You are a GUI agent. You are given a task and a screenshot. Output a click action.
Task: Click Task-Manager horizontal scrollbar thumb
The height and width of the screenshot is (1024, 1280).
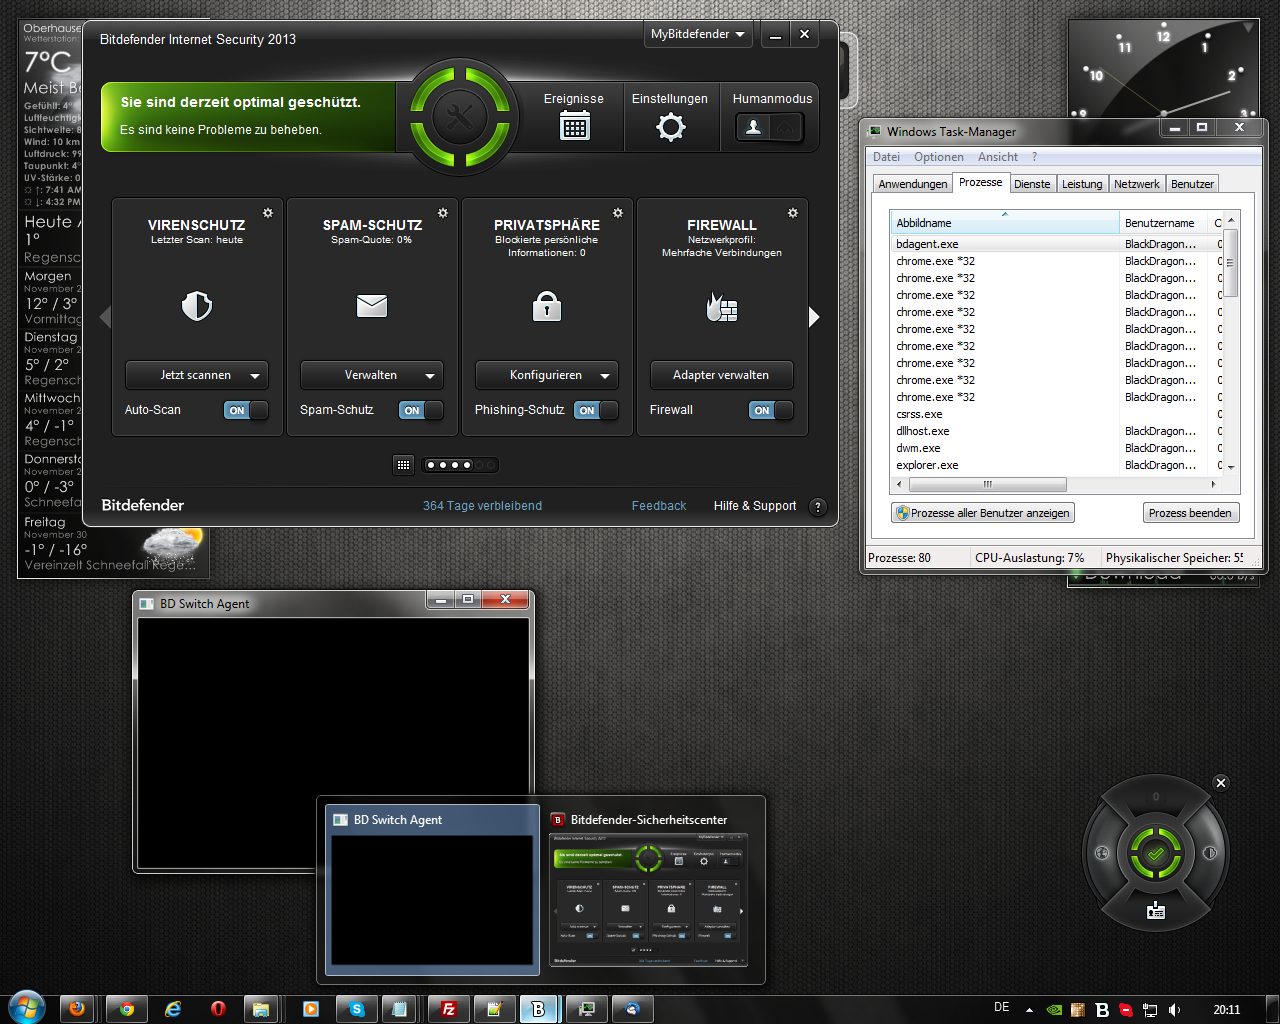987,484
